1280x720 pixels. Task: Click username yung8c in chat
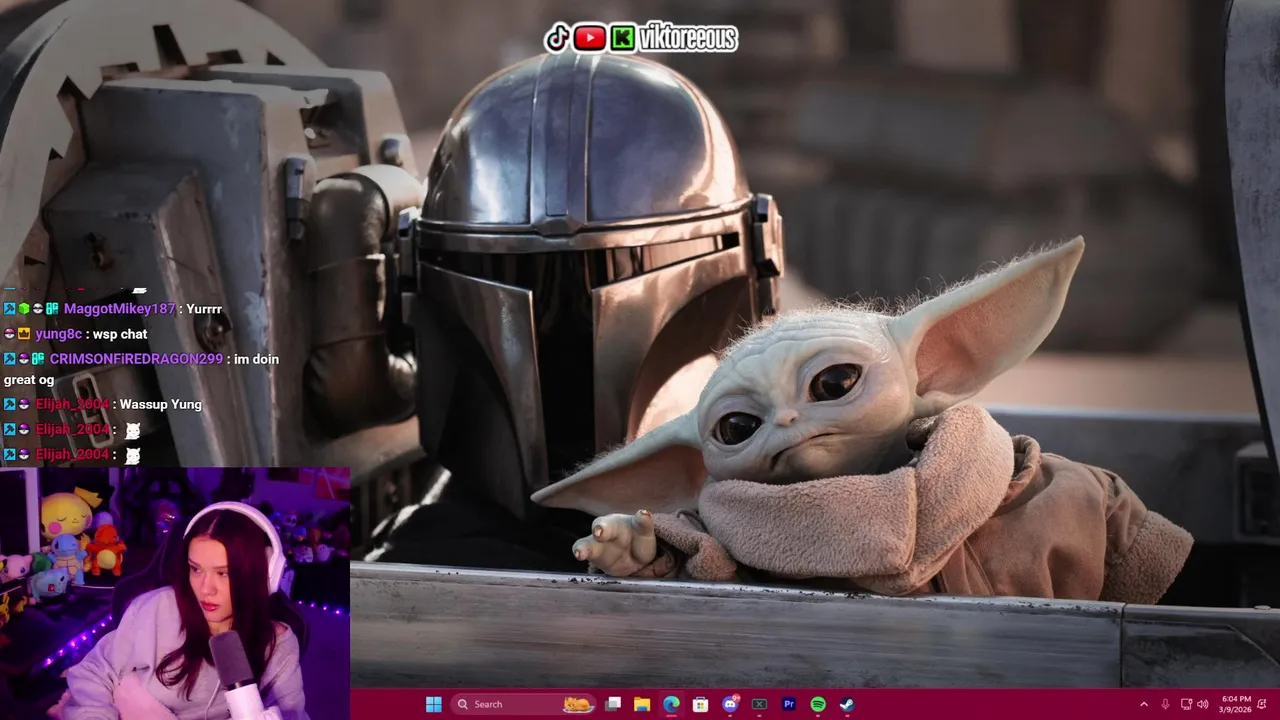pos(60,334)
